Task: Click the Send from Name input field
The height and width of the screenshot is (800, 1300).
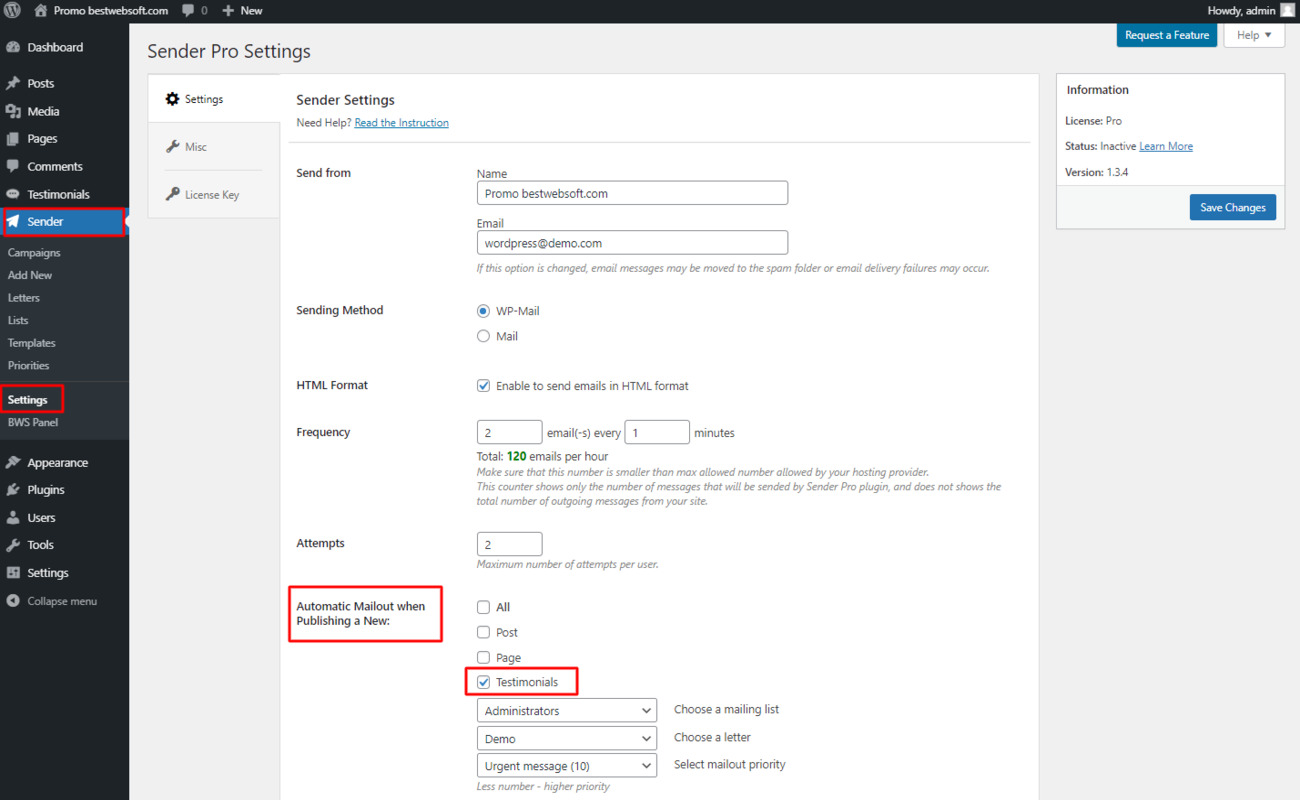Action: [632, 193]
